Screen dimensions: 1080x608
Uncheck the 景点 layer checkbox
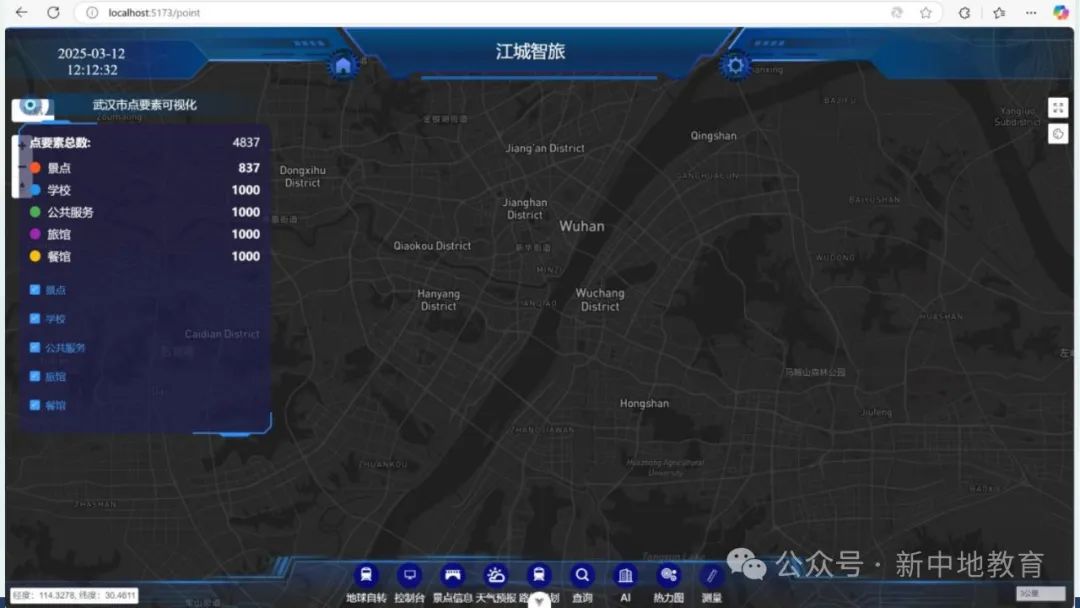(x=34, y=290)
